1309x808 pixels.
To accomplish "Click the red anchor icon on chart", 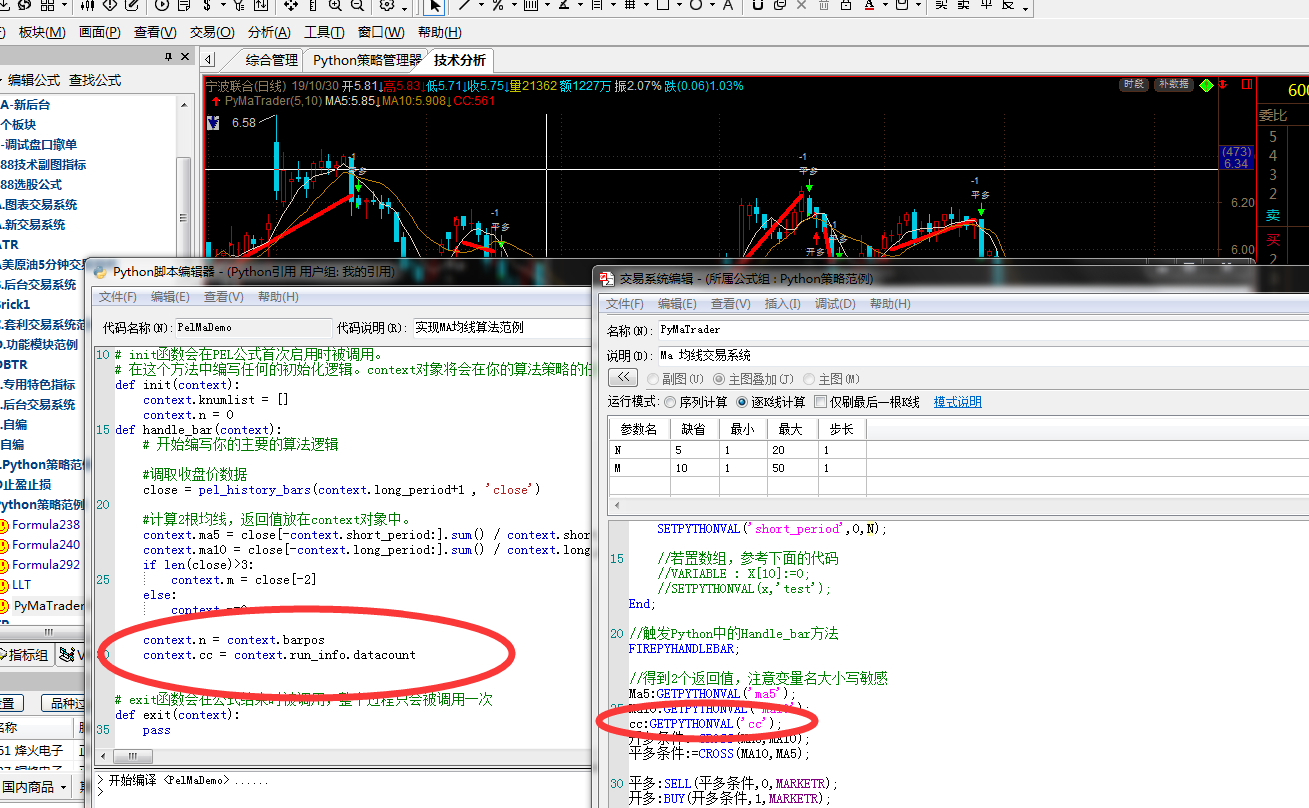I will (x=1222, y=85).
